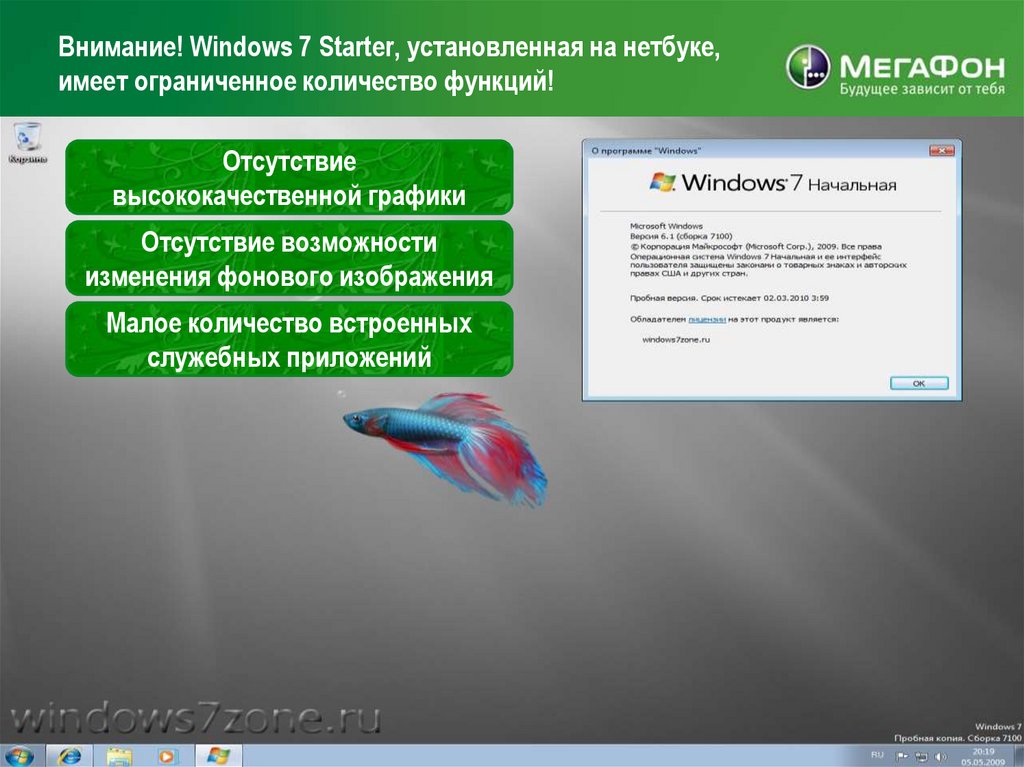Viewport: 1024px width, 767px height.
Task: Open the Recycle Bin desktop icon
Action: click(x=27, y=142)
